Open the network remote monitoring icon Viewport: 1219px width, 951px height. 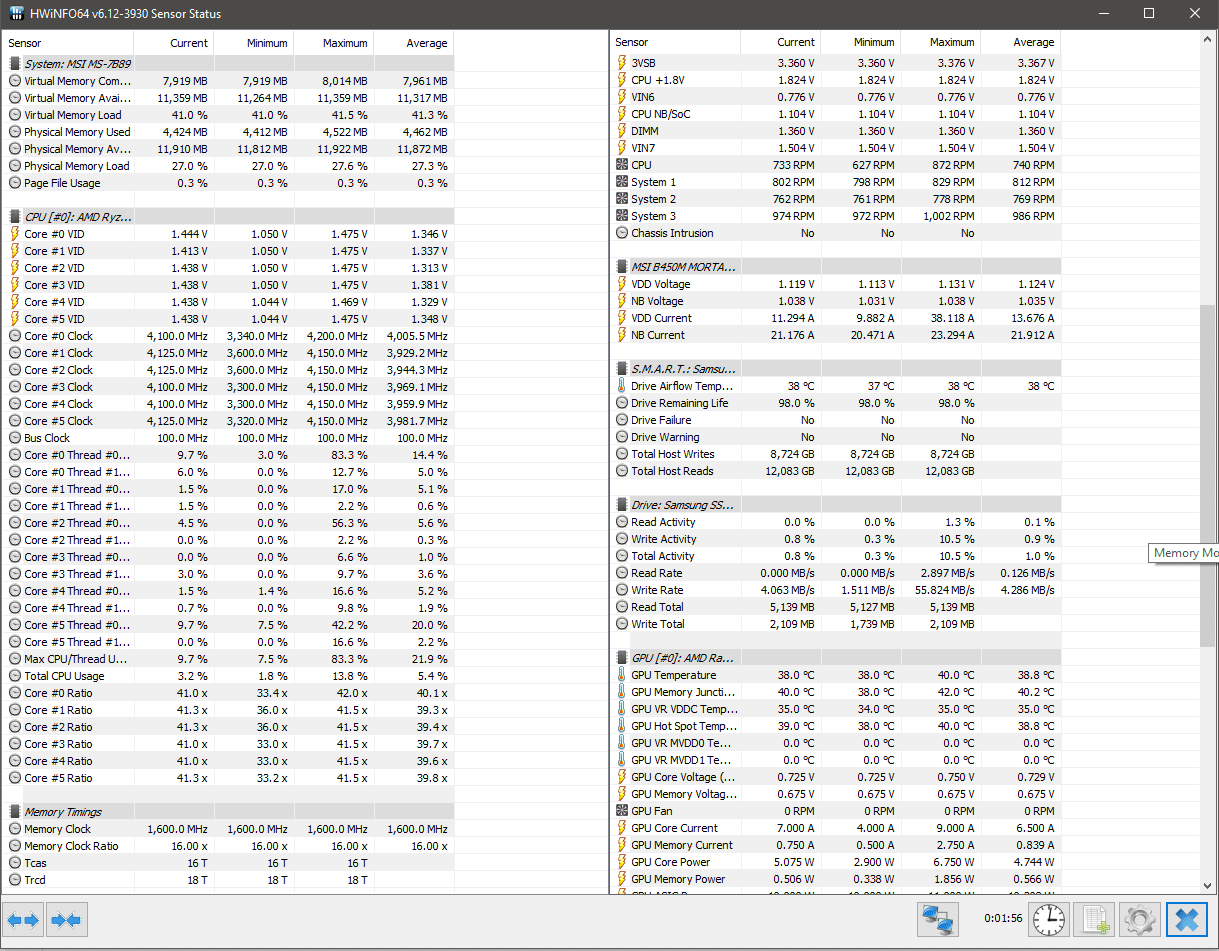tap(937, 920)
